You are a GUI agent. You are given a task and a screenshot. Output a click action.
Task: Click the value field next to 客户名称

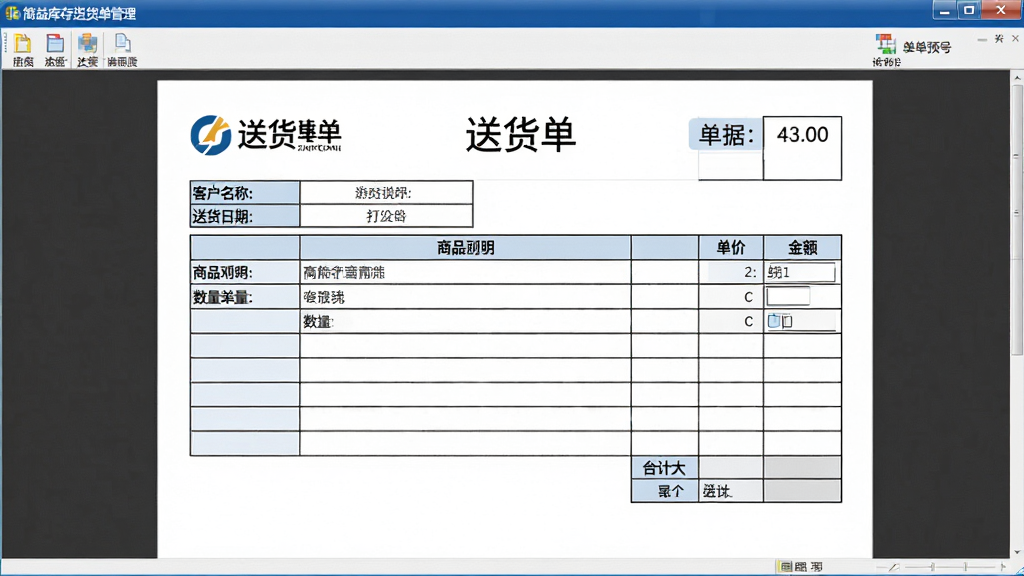tap(386, 193)
